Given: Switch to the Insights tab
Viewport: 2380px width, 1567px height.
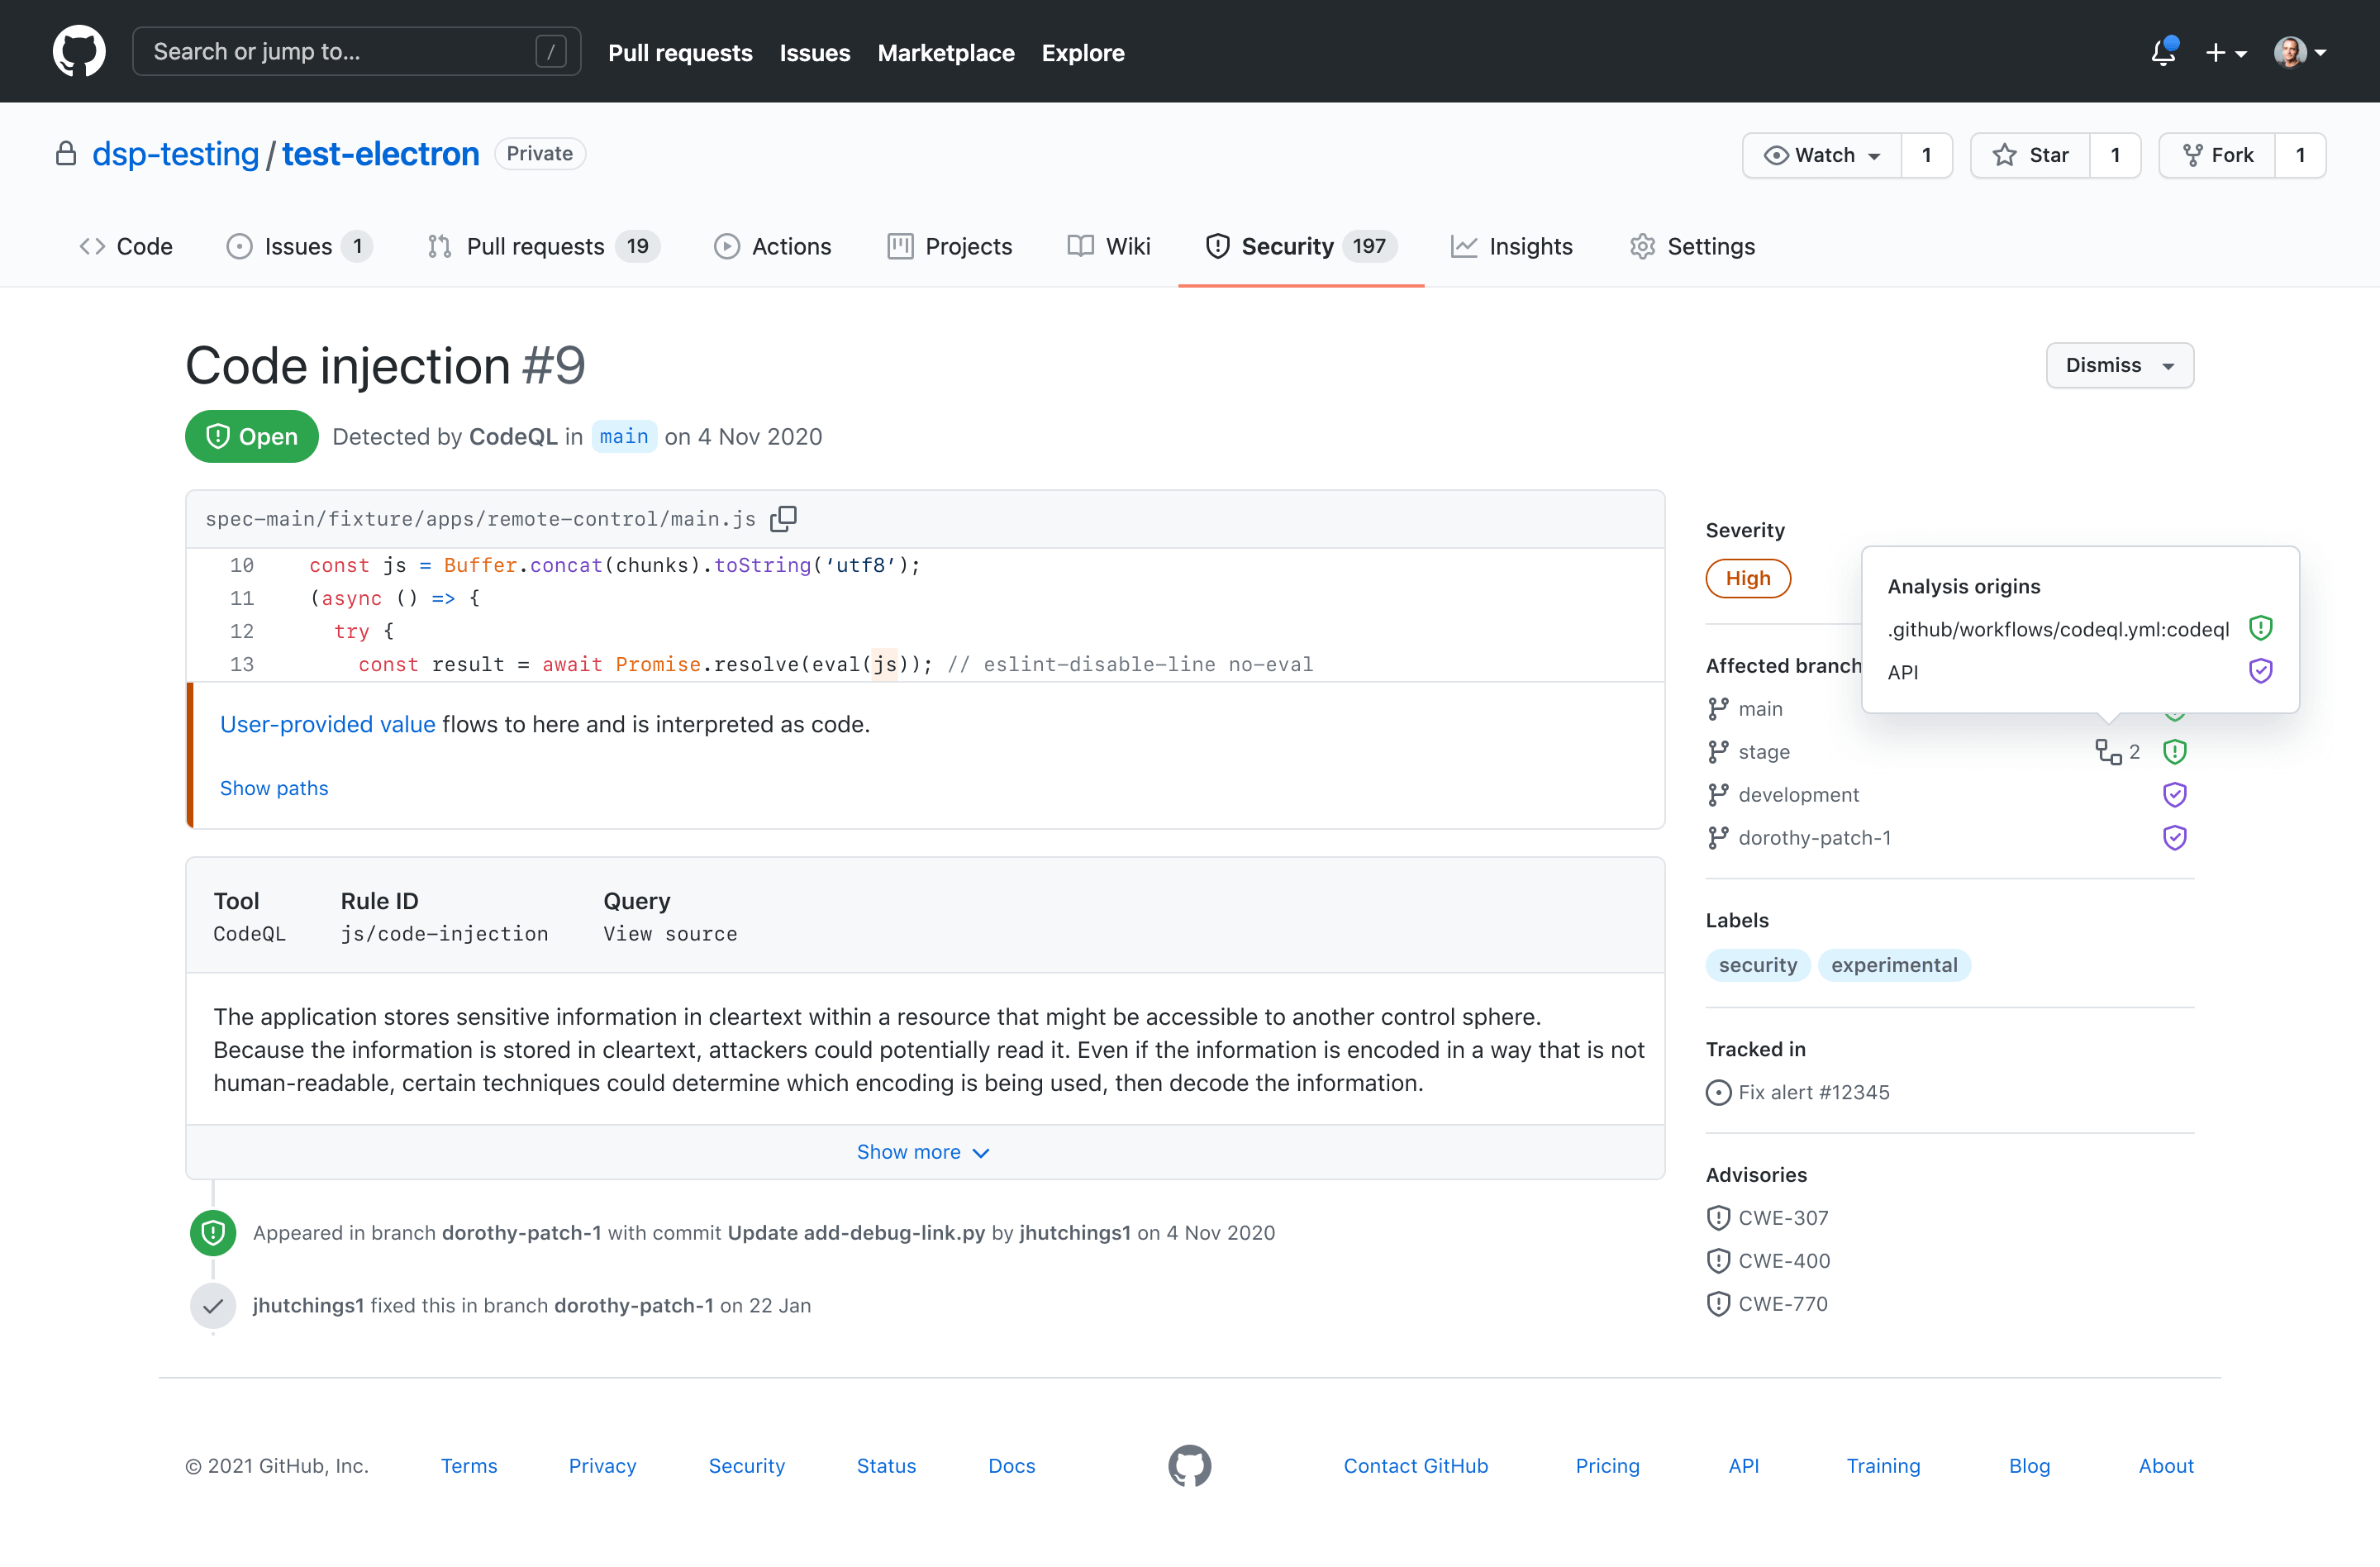Looking at the screenshot, I should pos(1511,246).
